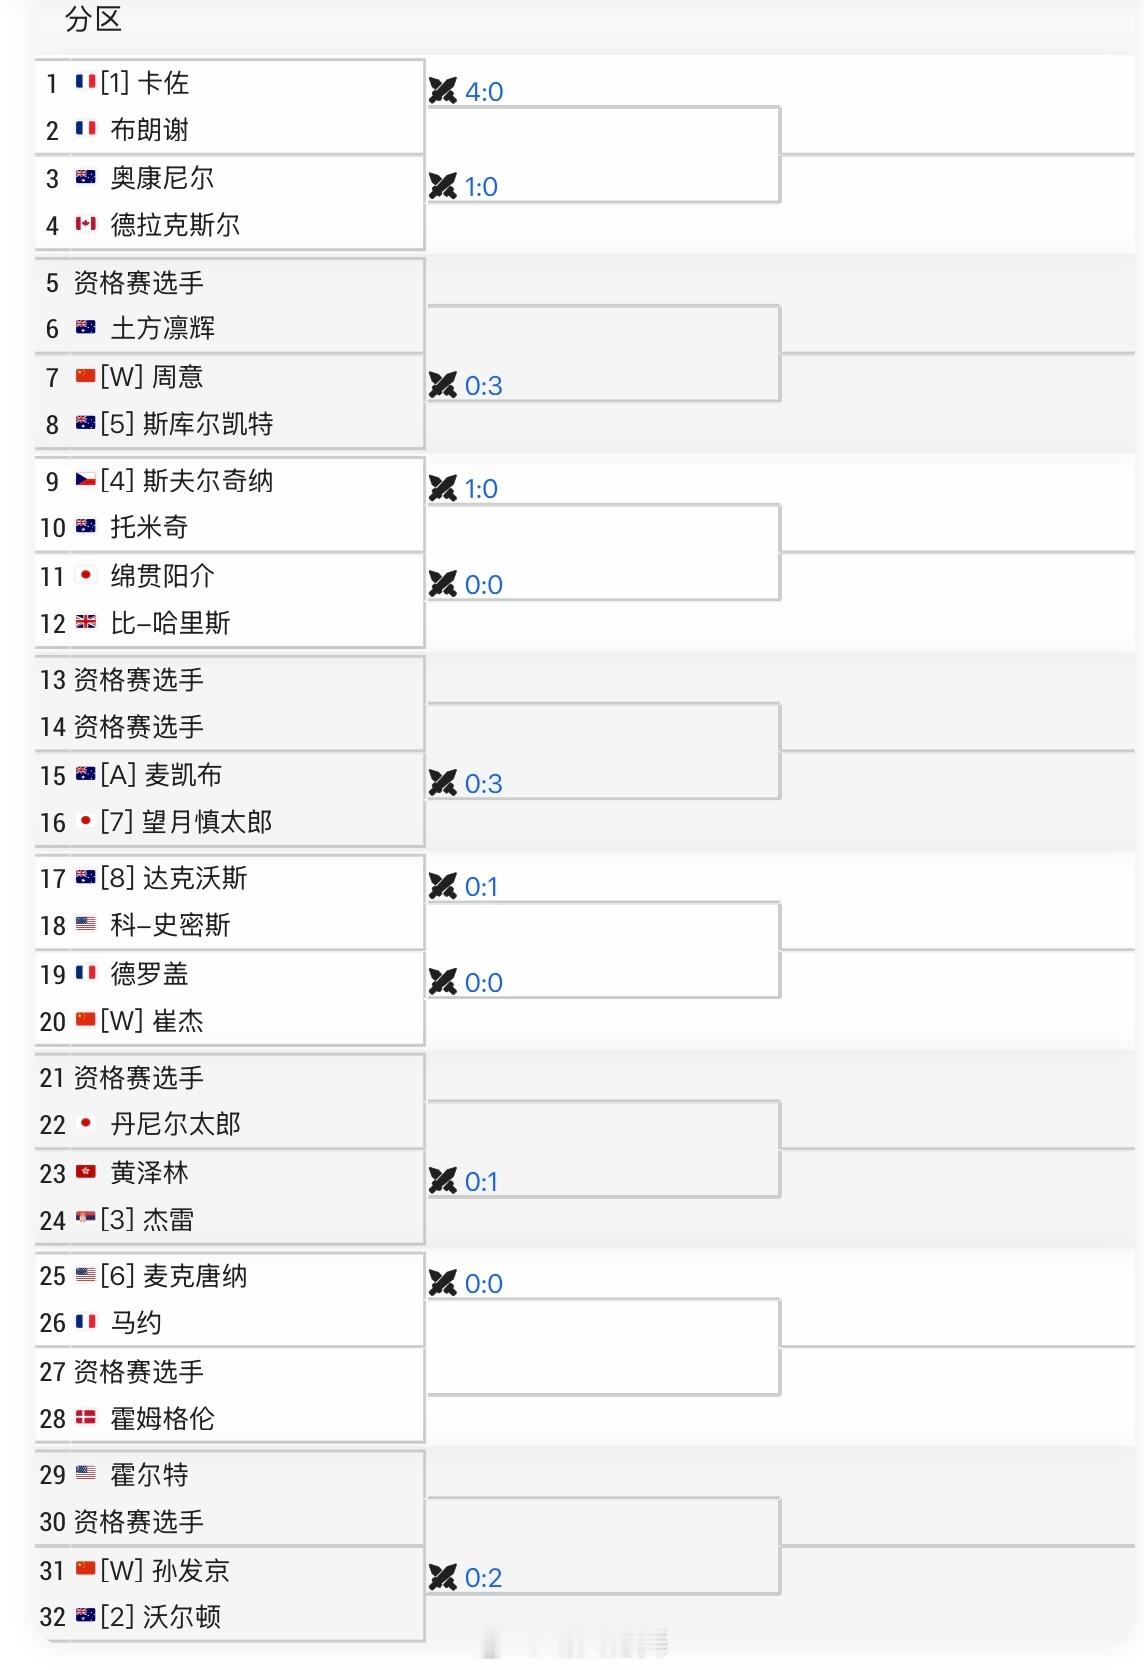Click the head-to-head icon next to the 0:2 score
The image size is (1144, 1670).
[x=442, y=1577]
